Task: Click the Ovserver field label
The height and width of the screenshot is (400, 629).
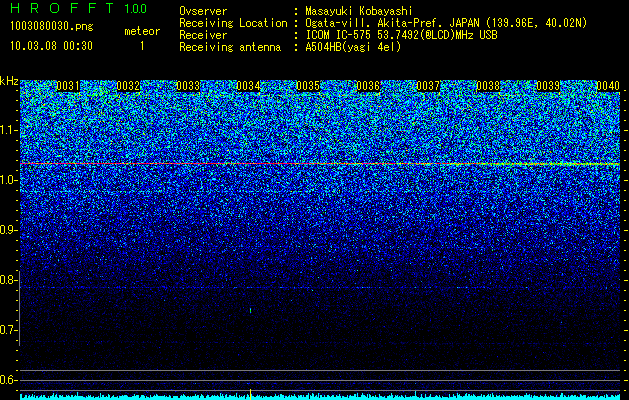Action: click(x=203, y=11)
